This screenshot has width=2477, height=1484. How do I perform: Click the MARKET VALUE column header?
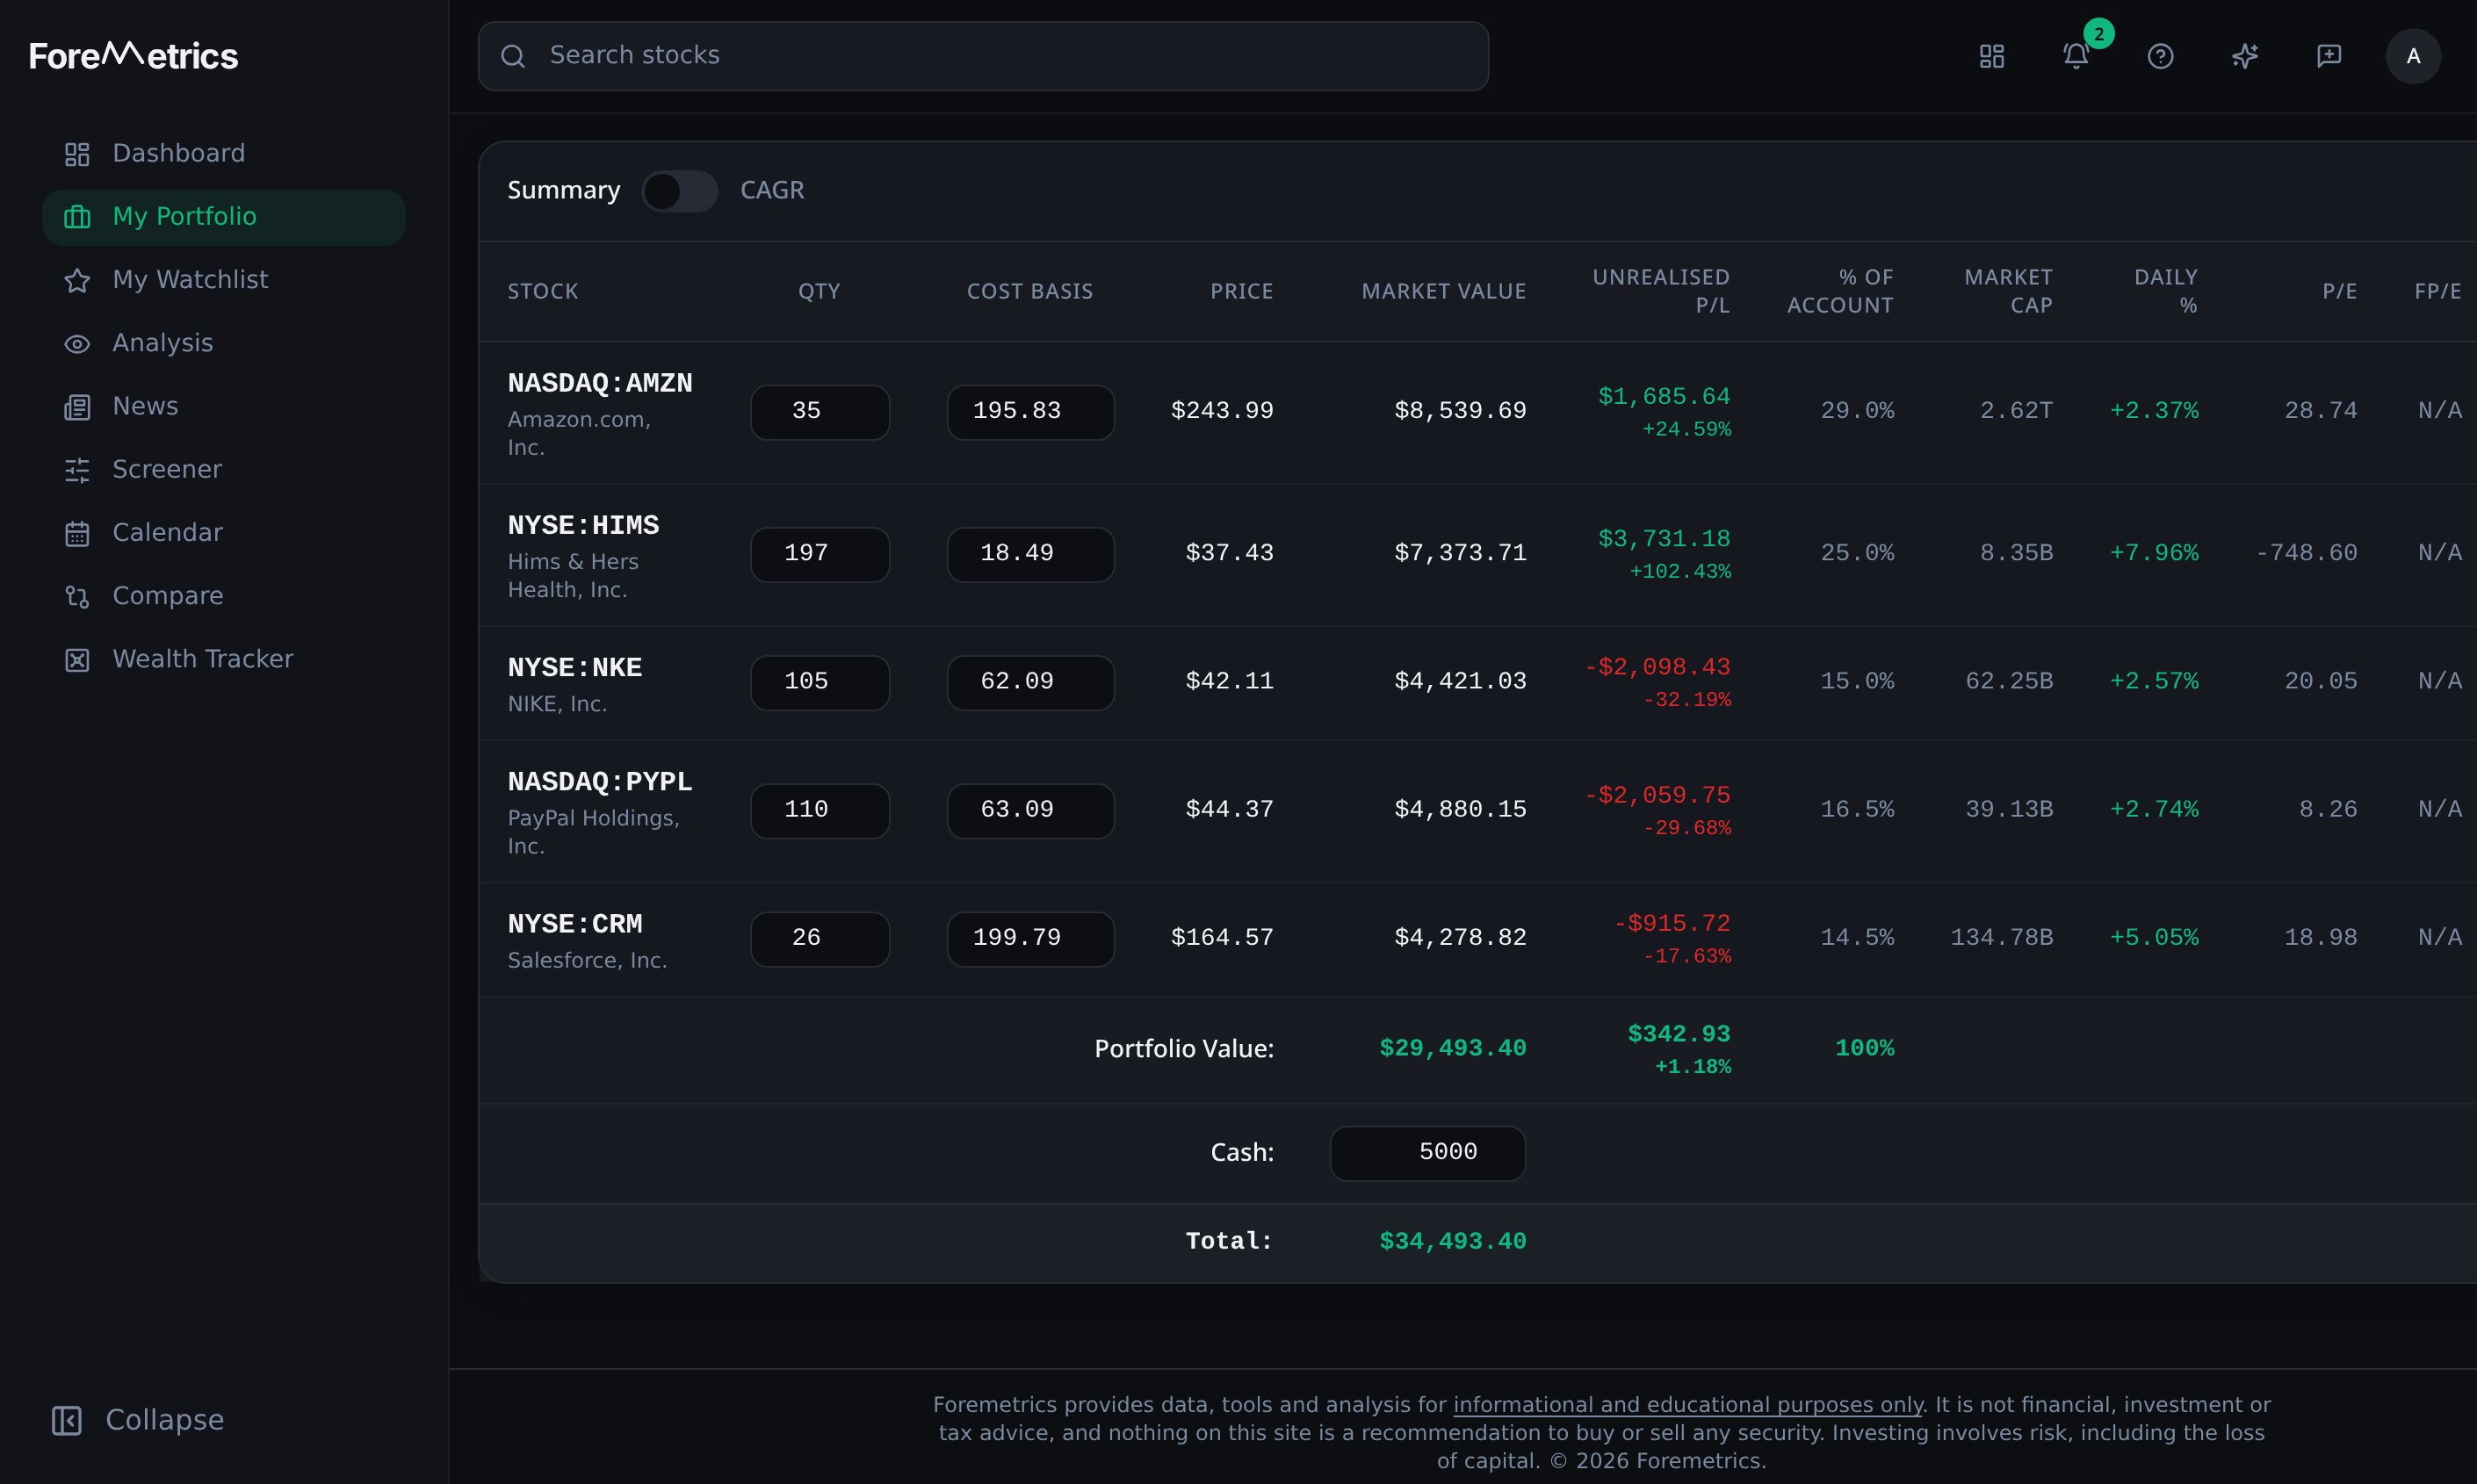click(x=1443, y=291)
